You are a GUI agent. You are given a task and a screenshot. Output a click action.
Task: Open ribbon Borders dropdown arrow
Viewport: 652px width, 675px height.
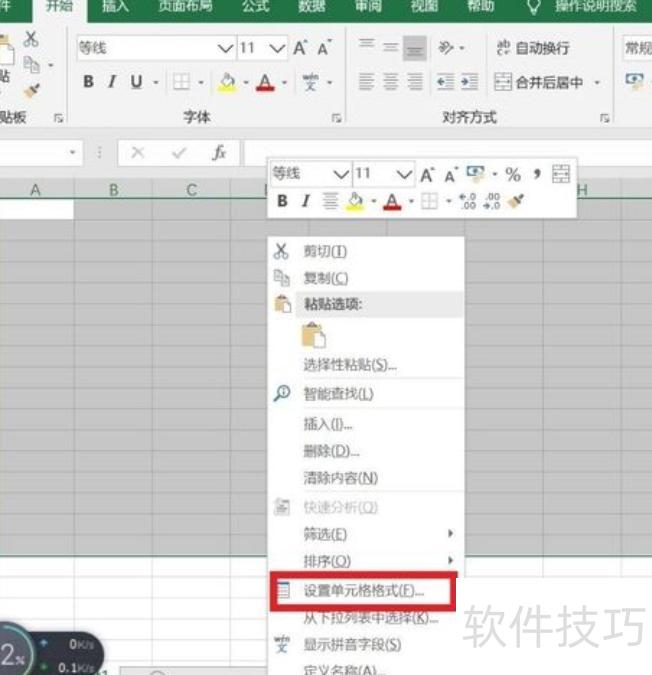201,82
